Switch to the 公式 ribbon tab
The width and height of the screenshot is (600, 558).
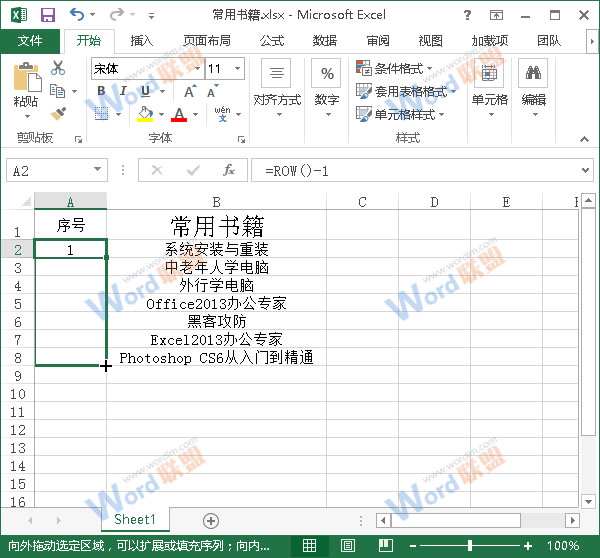(271, 41)
